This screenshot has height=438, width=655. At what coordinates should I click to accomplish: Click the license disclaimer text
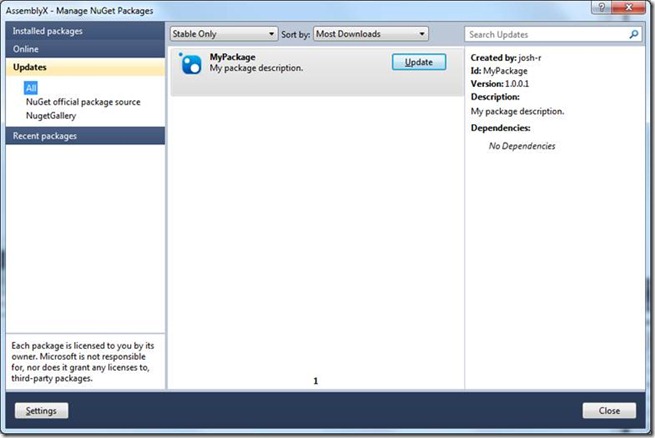(x=83, y=362)
